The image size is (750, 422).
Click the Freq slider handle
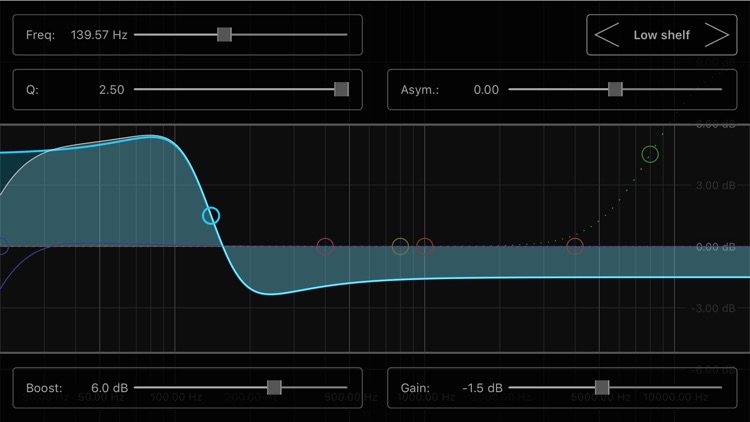tap(224, 34)
